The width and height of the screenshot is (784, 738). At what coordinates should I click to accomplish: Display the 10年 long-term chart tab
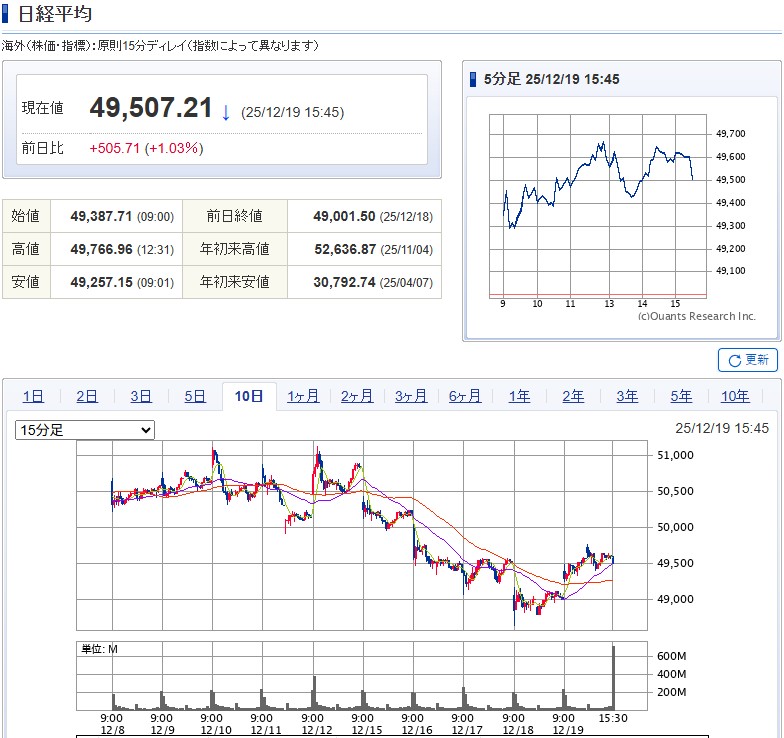point(735,397)
